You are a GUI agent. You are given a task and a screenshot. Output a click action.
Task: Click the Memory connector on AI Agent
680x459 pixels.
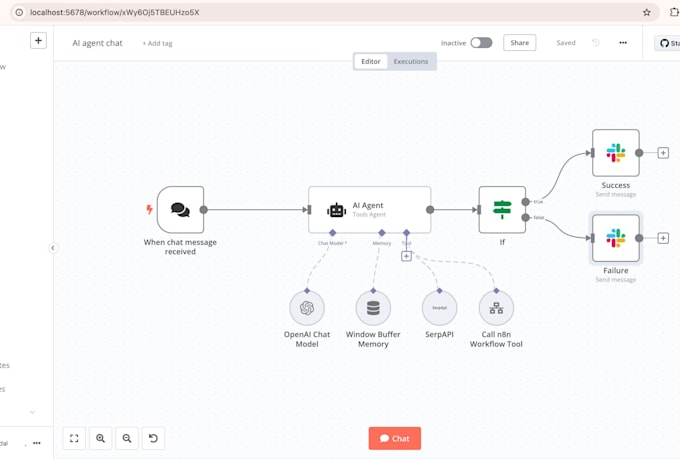point(382,233)
